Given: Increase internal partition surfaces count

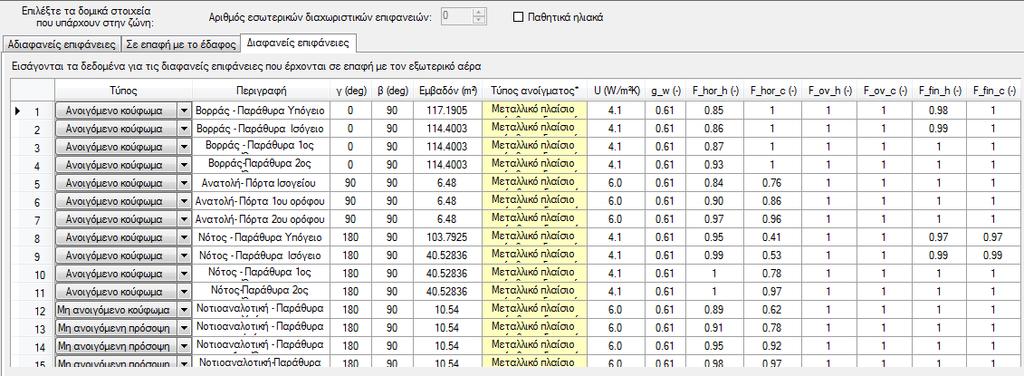Looking at the screenshot, I should coord(480,13).
